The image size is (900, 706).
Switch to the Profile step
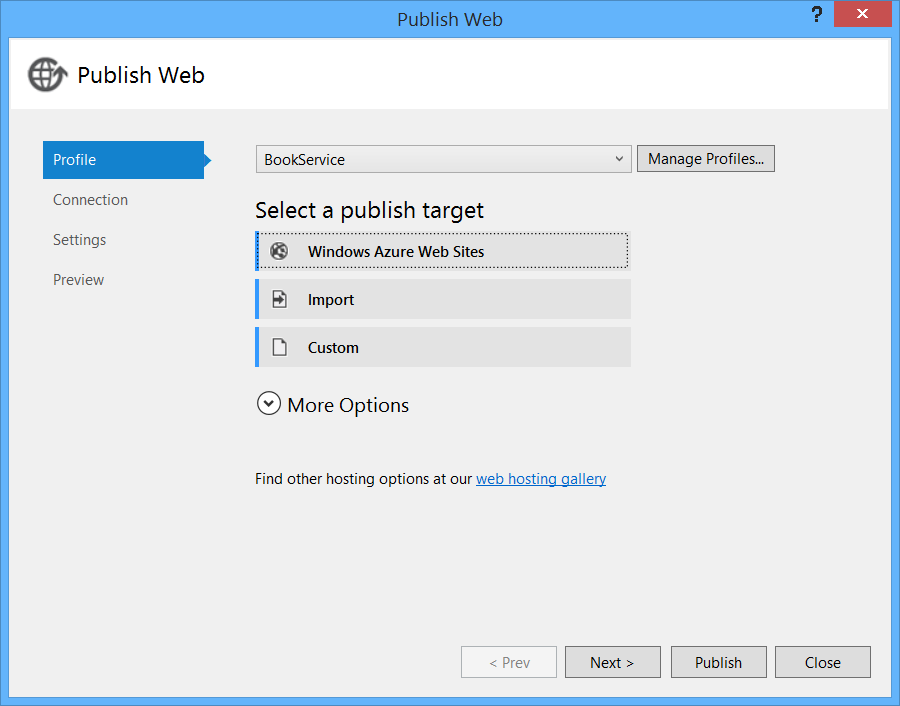click(123, 160)
